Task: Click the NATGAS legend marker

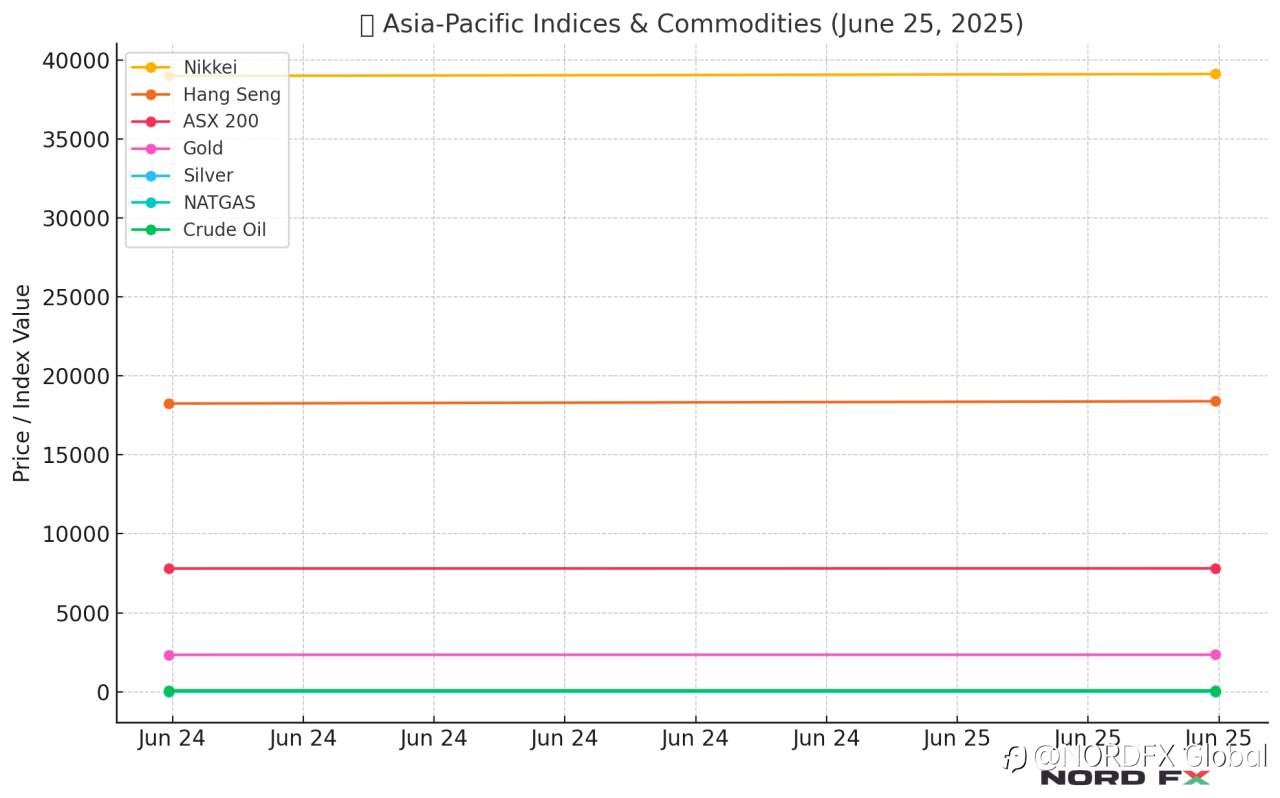Action: tap(151, 203)
